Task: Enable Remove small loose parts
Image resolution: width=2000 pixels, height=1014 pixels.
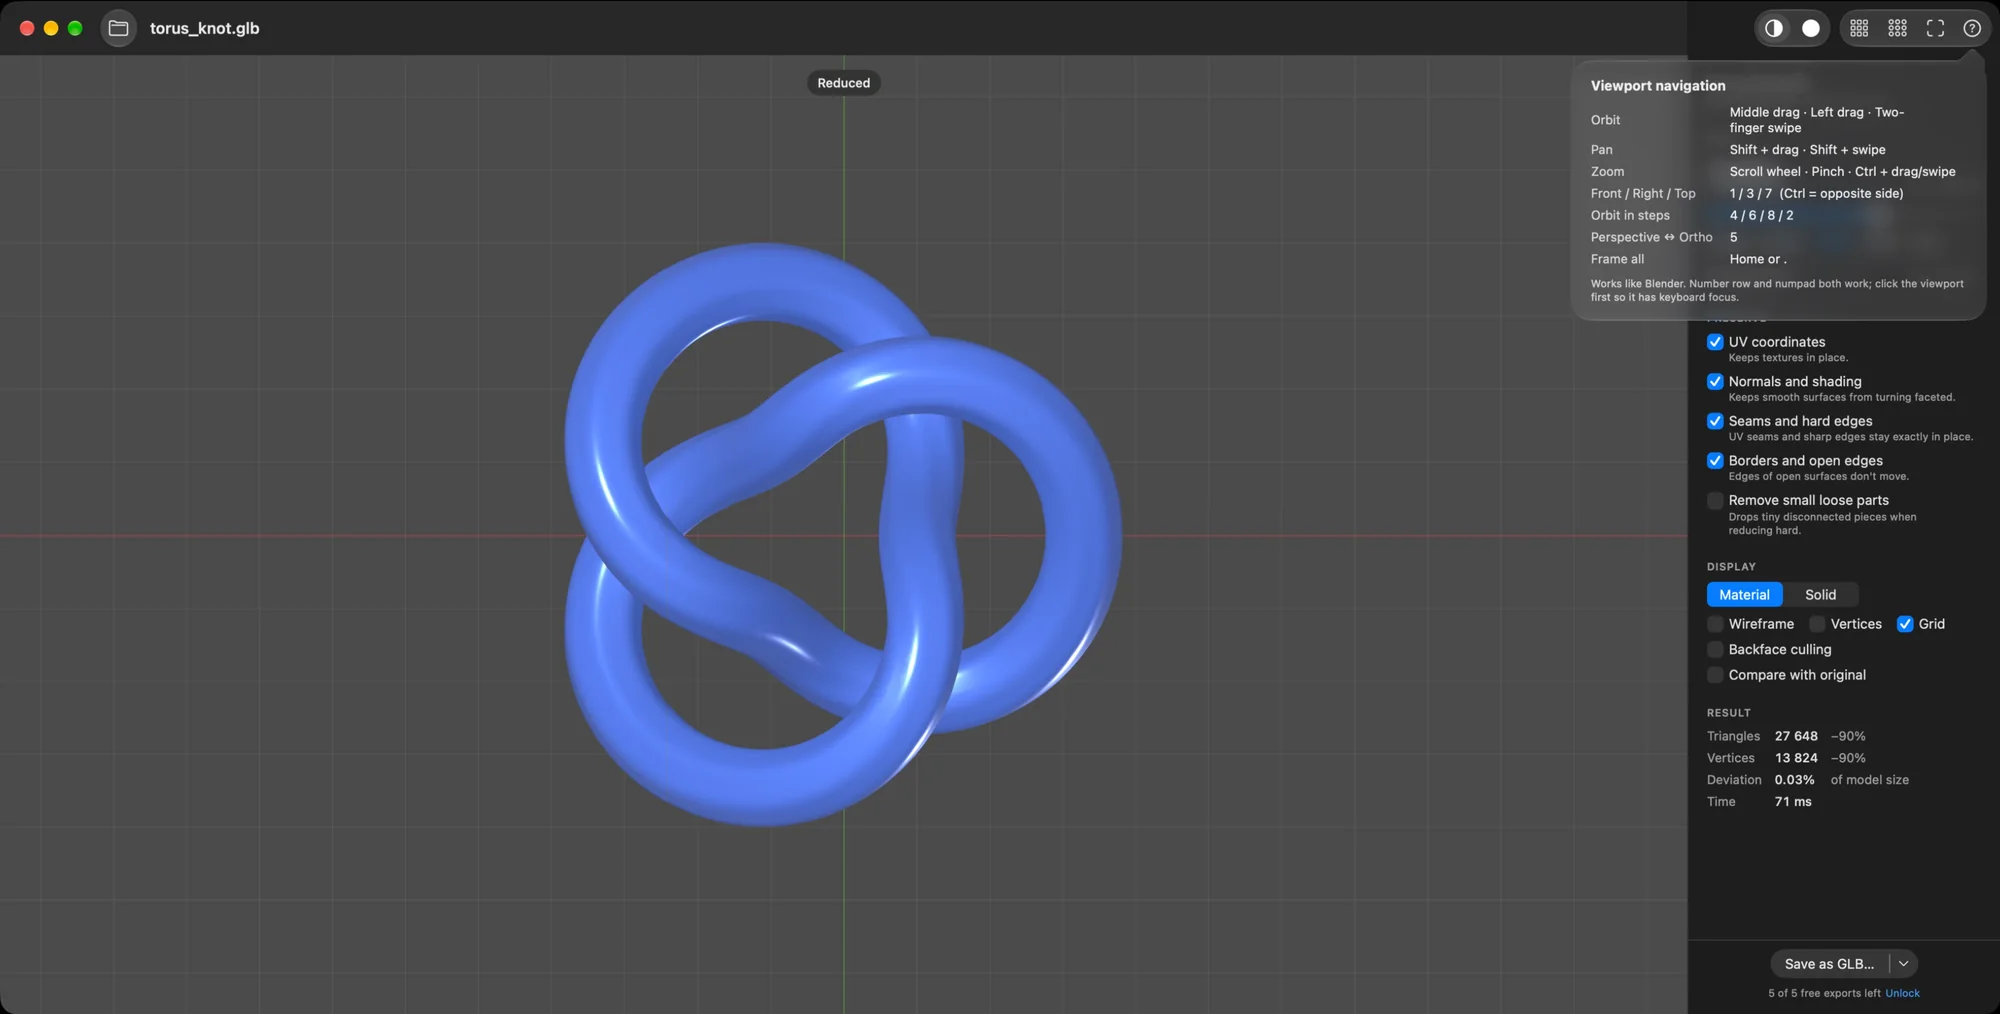Action: click(x=1715, y=500)
